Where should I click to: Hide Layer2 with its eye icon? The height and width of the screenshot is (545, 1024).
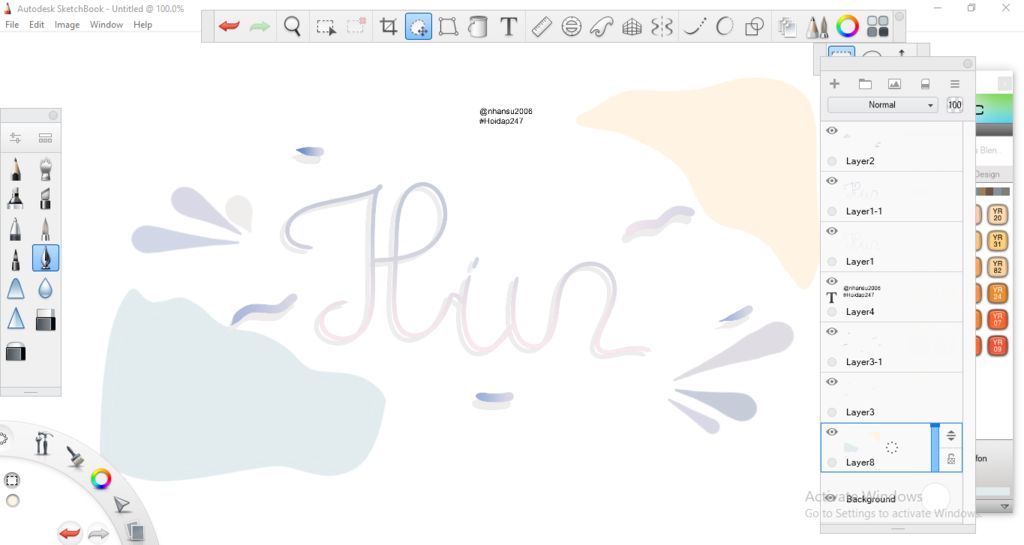[x=831, y=131]
